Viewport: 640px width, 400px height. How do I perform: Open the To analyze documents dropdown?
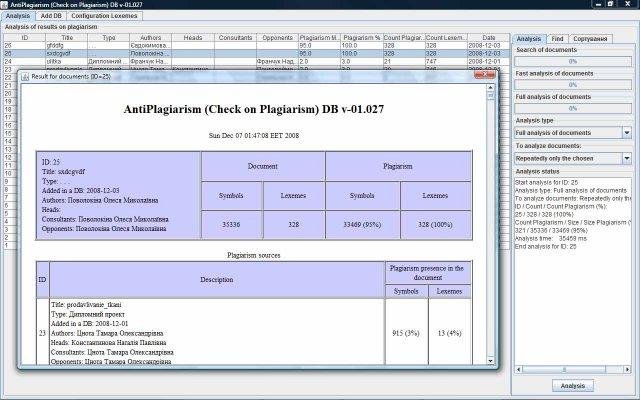pyautogui.click(x=627, y=158)
